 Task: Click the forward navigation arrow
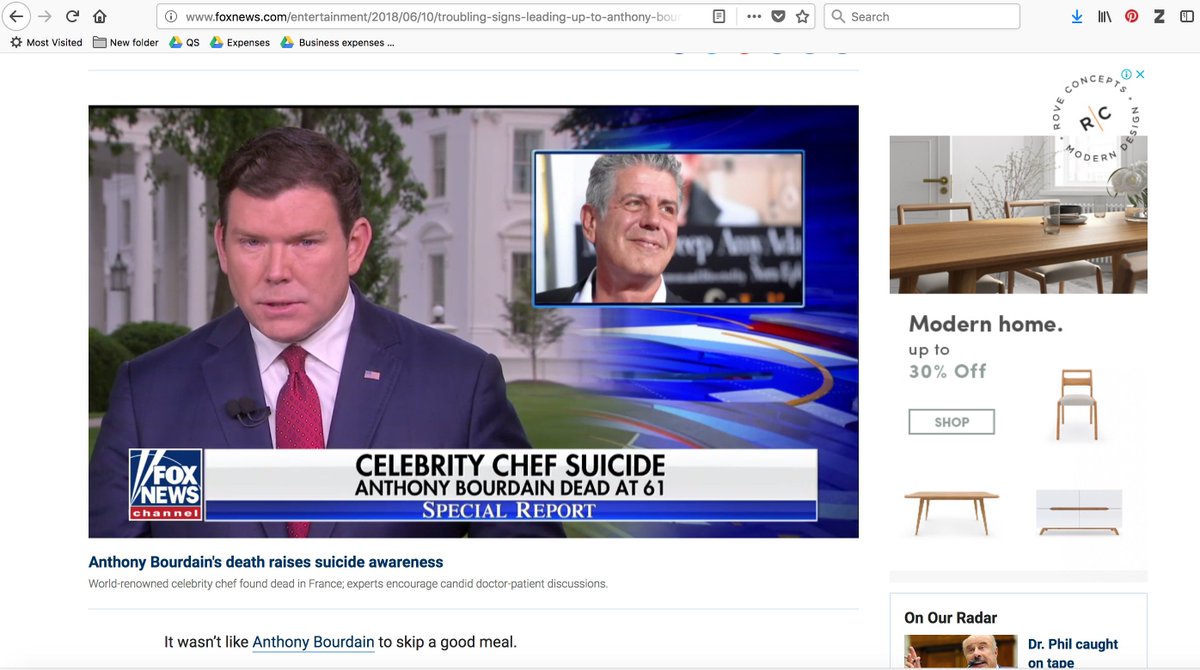44,16
